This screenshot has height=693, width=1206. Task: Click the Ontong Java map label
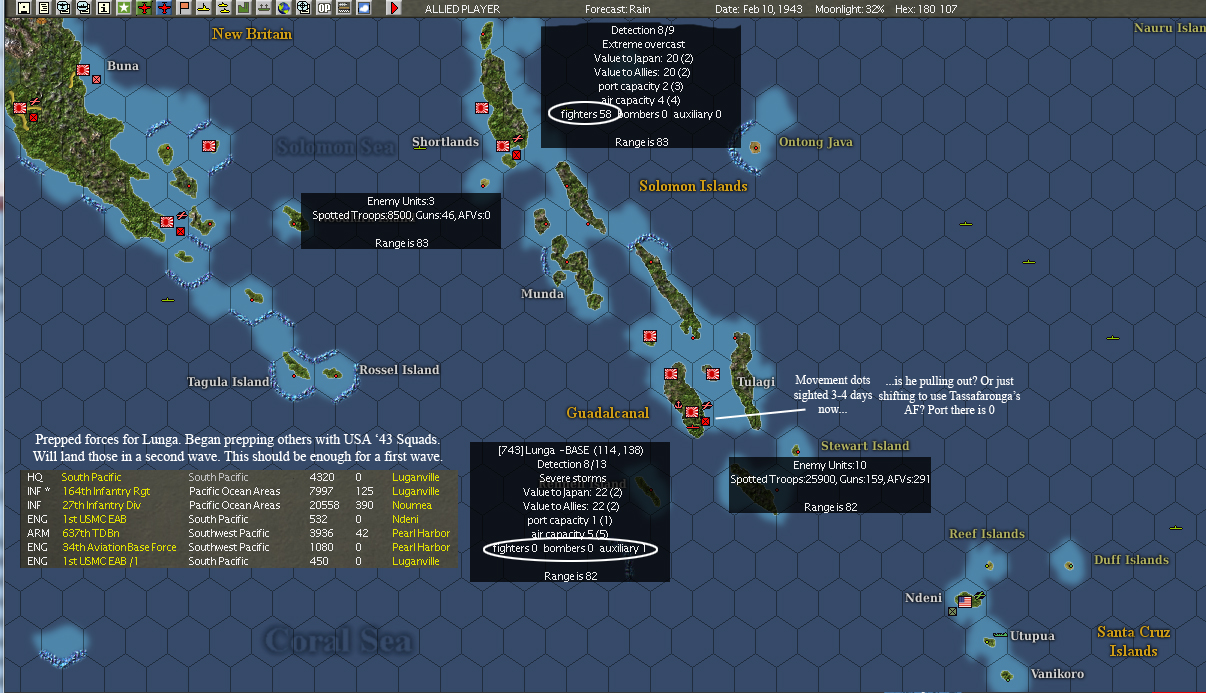click(815, 142)
